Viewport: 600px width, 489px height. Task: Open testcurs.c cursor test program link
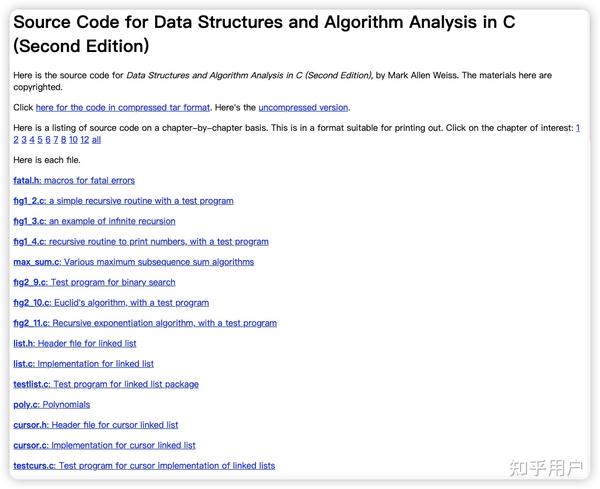coord(144,466)
